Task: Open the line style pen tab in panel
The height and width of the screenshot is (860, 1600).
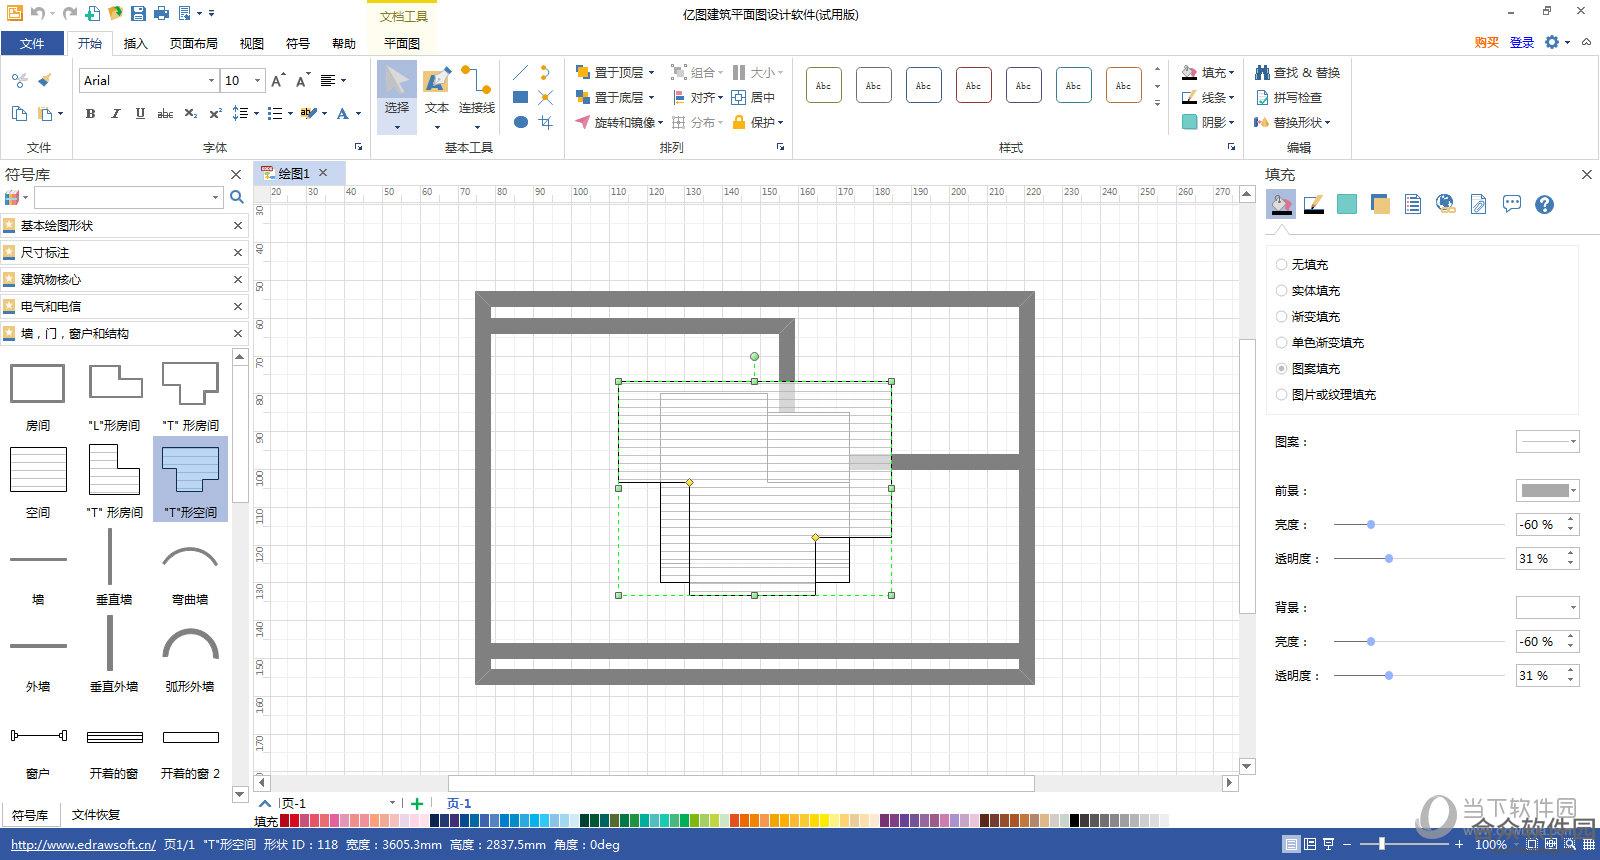Action: (1314, 204)
